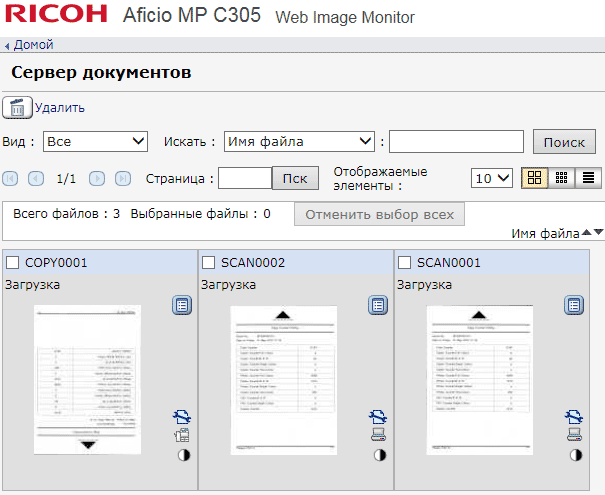The width and height of the screenshot is (605, 495).
Task: Click the 1/1 page indicator
Action: [x=66, y=179]
